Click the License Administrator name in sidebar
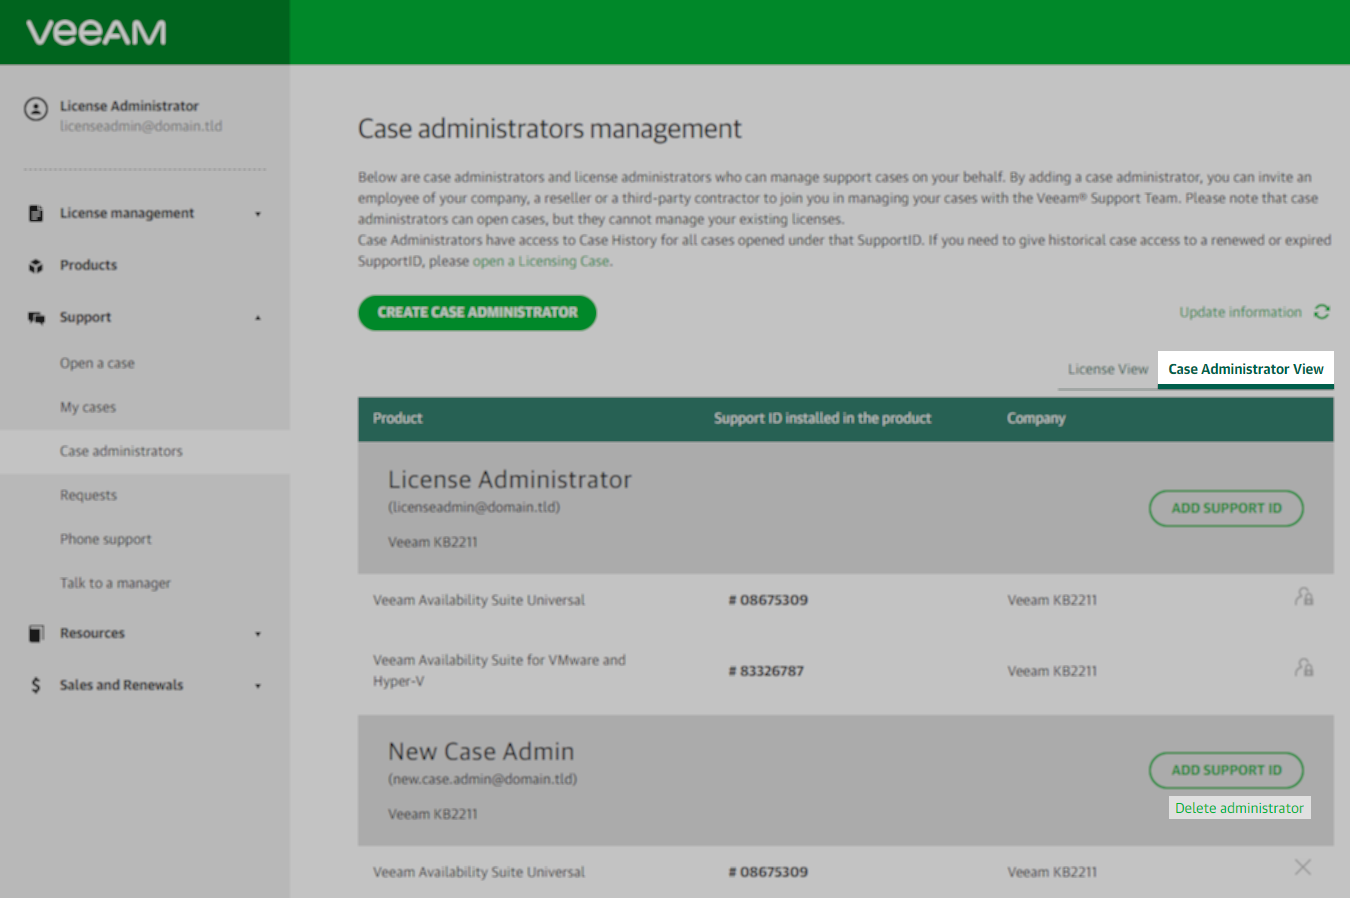Screen dimensions: 1350x898 [129, 106]
